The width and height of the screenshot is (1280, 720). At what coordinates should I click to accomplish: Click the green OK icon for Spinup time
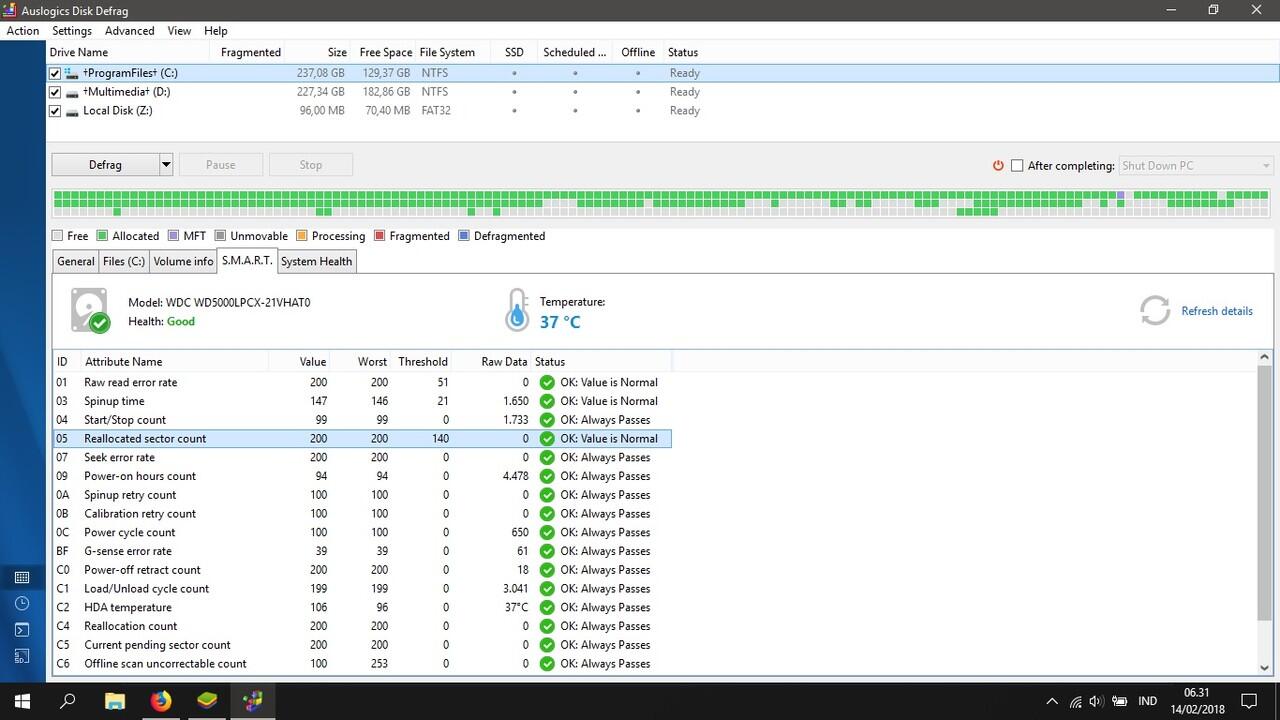coord(547,401)
